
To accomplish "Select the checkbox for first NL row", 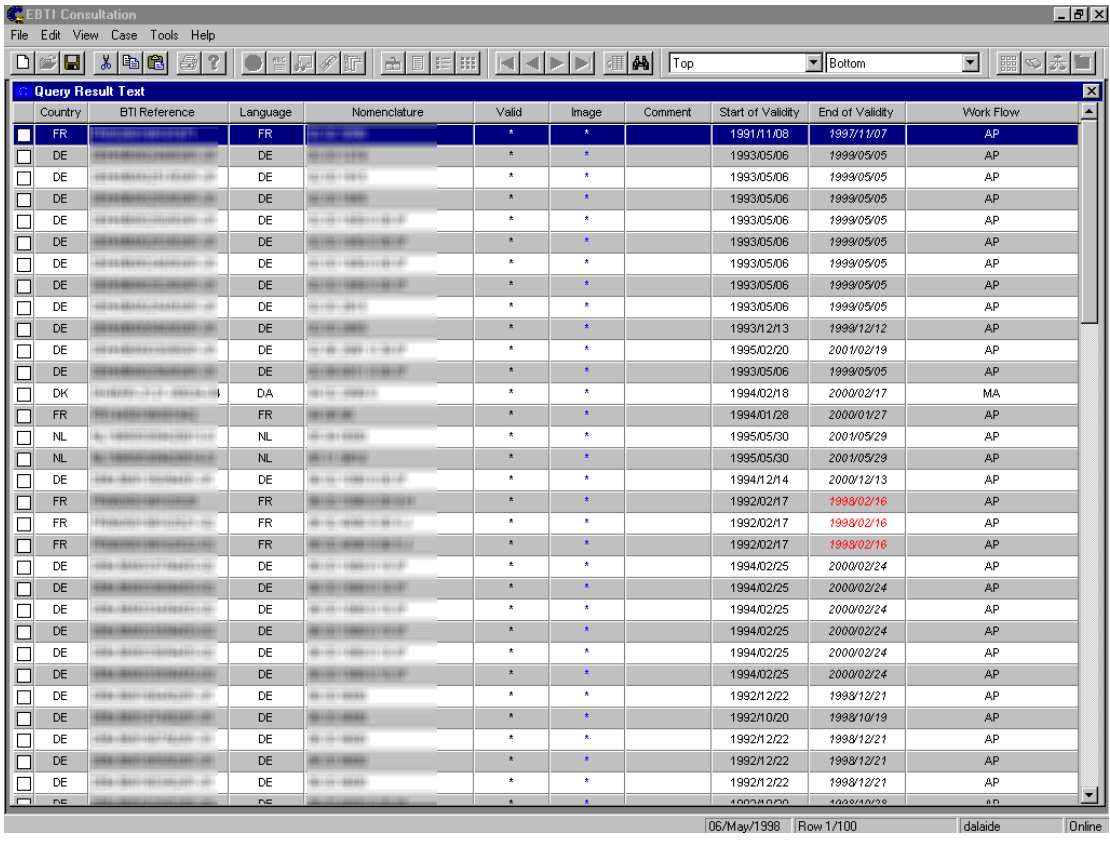I will (24, 437).
